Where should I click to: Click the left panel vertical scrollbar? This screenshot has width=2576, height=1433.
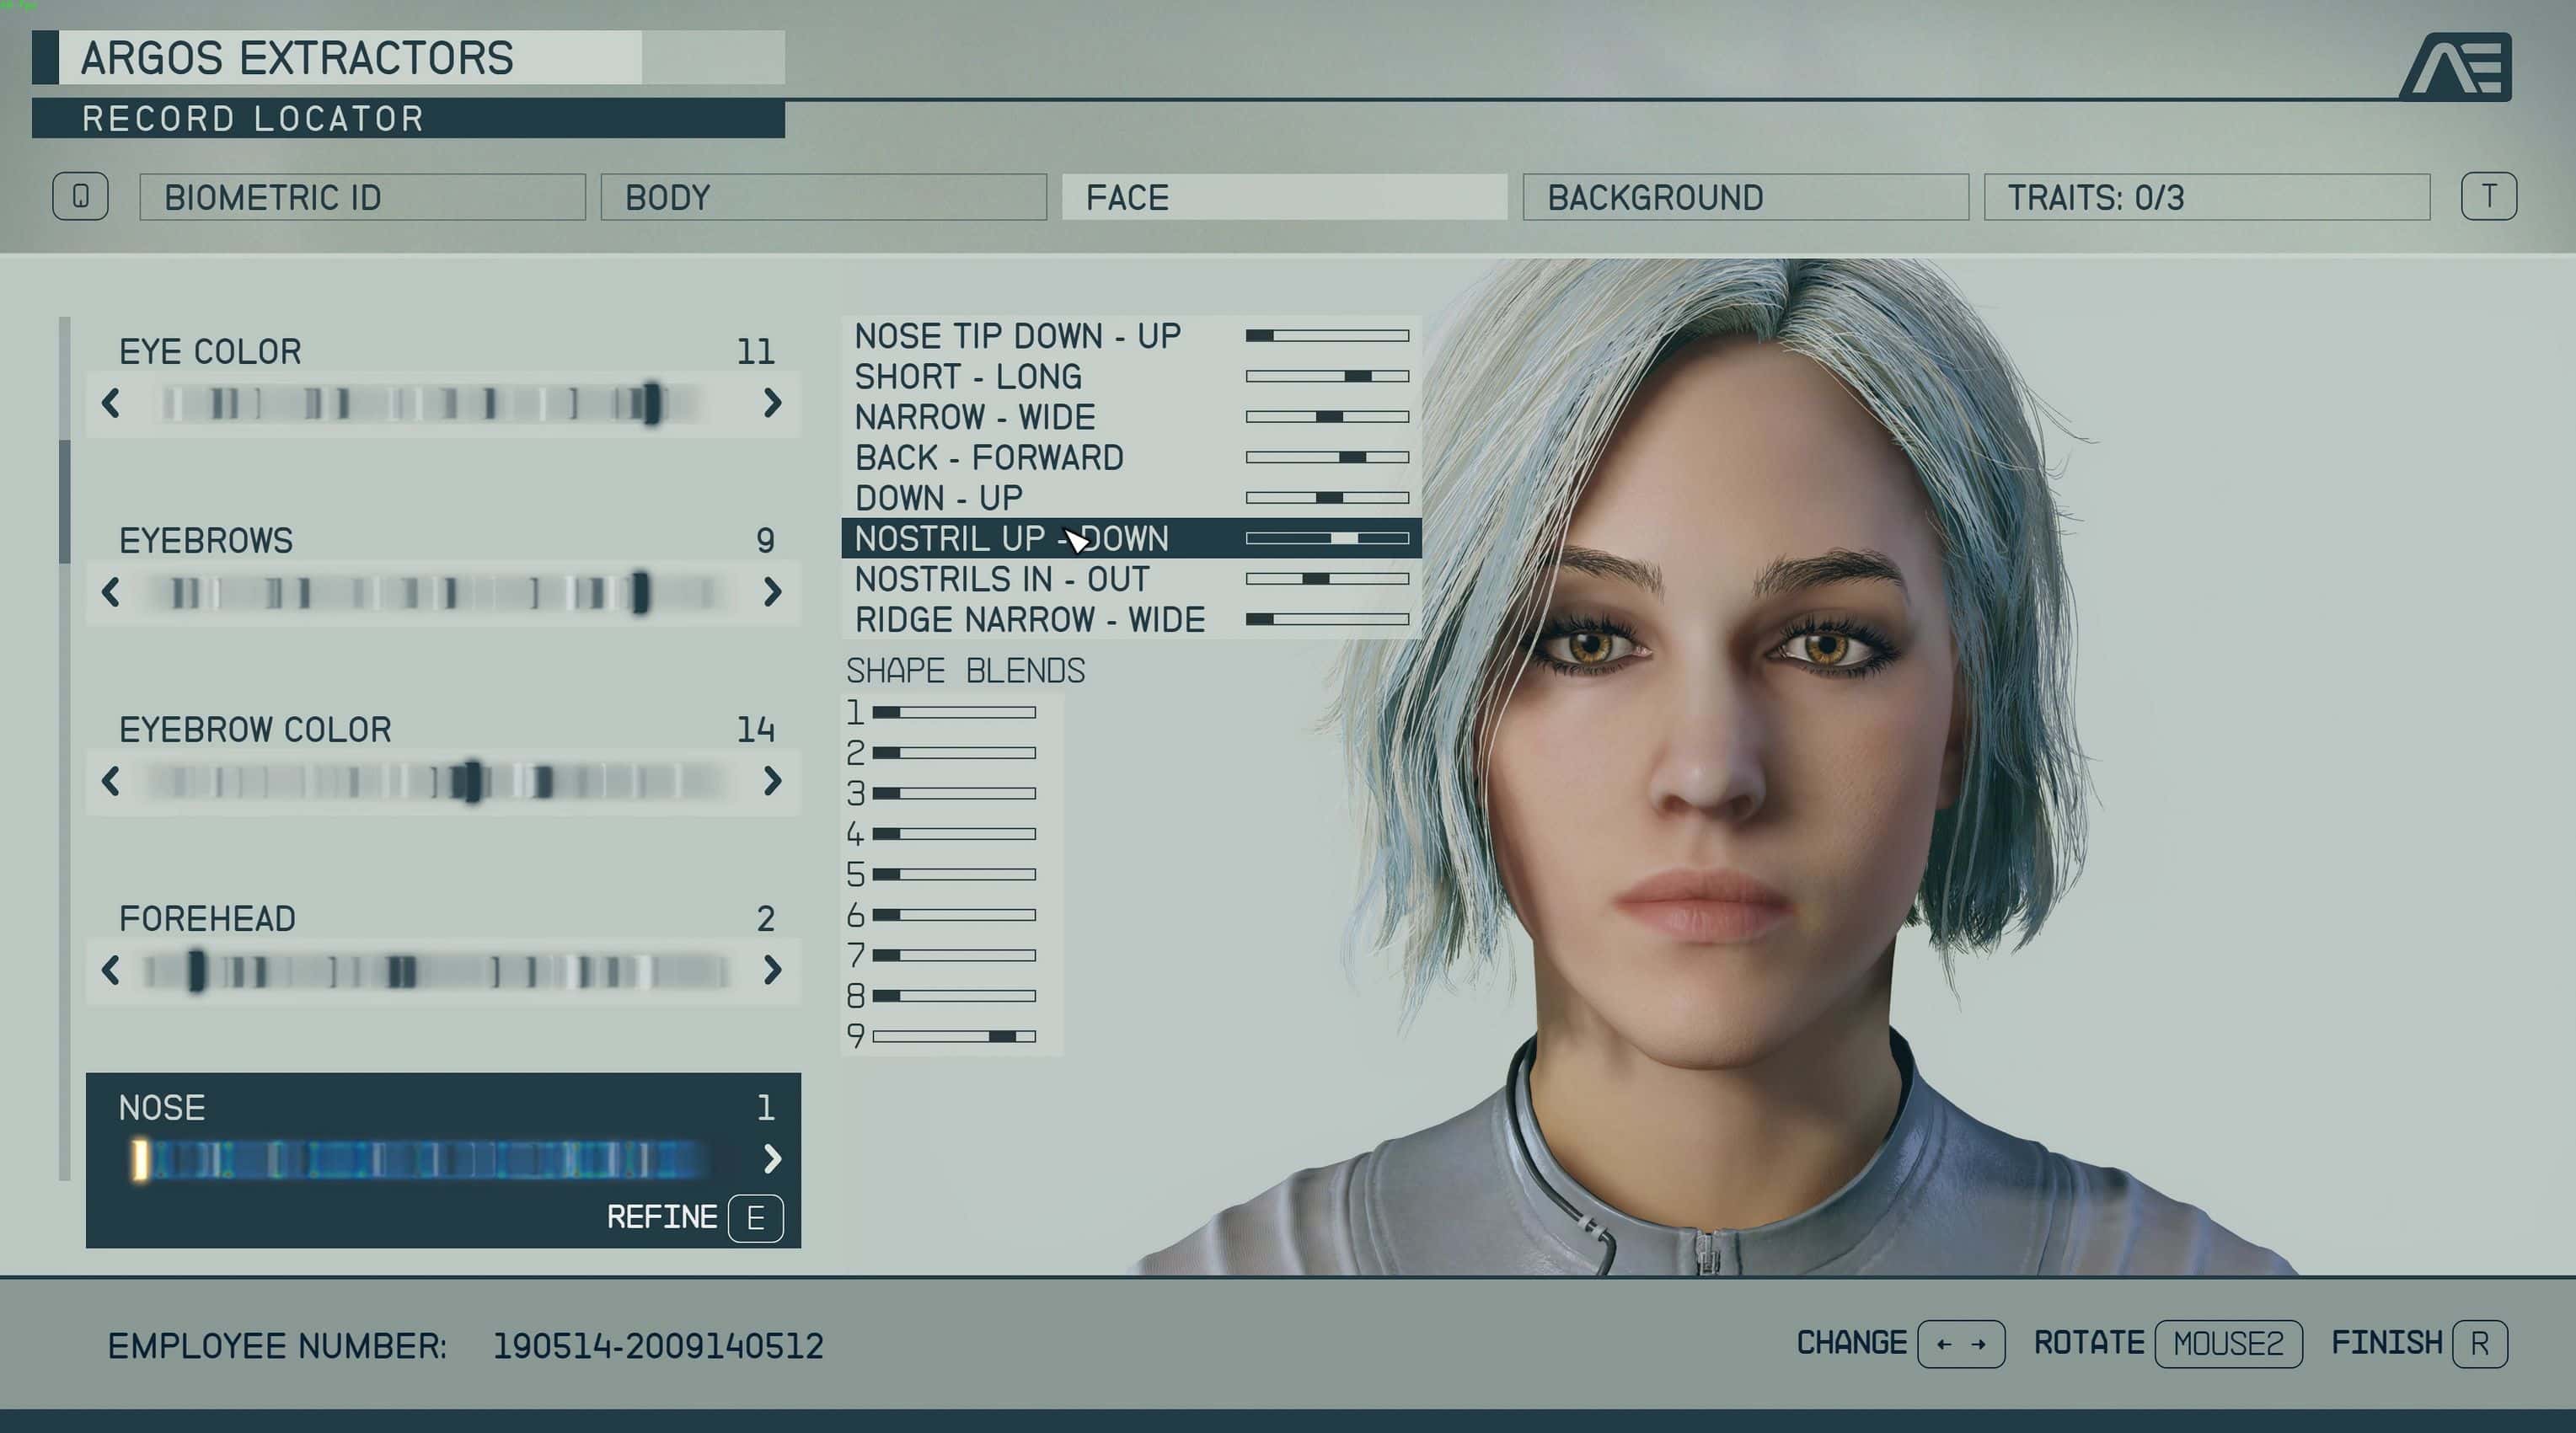point(65,500)
